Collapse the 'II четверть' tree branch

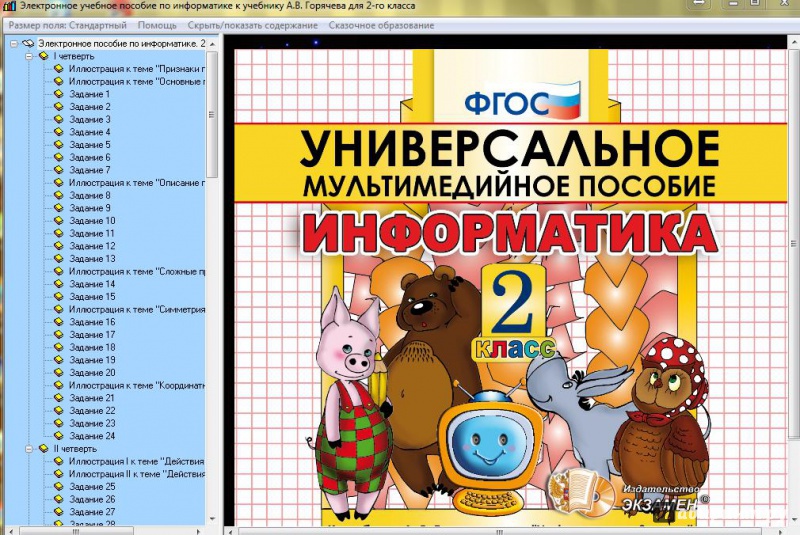point(29,449)
